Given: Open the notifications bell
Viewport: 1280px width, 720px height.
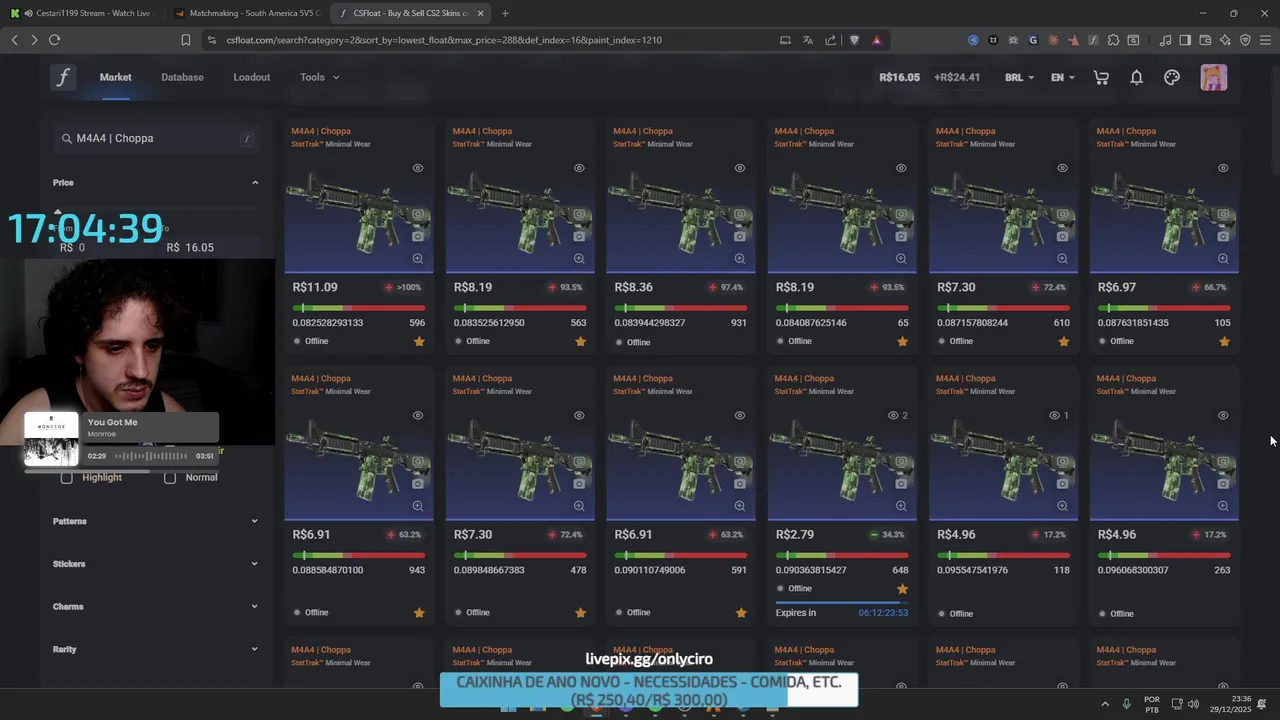Looking at the screenshot, I should pyautogui.click(x=1136, y=77).
